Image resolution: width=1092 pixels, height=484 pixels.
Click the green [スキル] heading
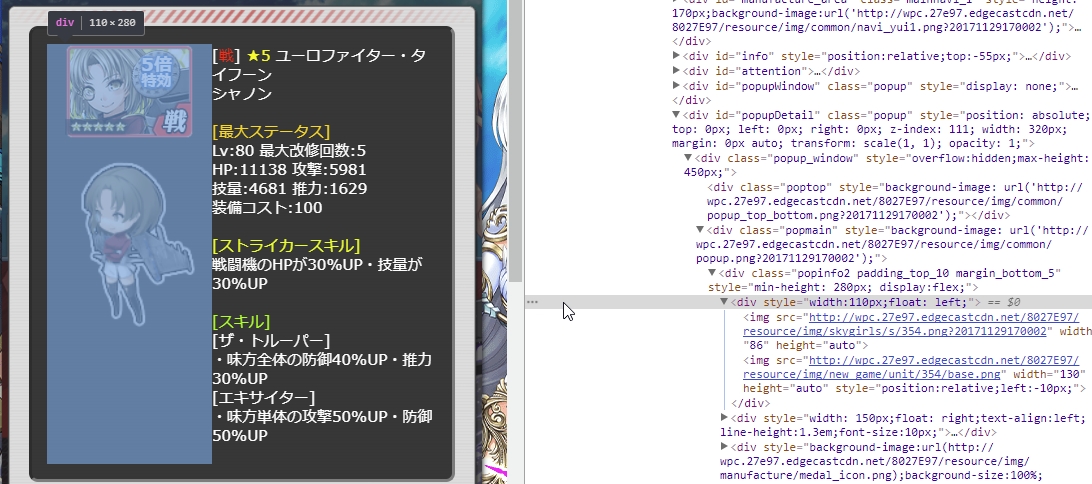coord(241,322)
